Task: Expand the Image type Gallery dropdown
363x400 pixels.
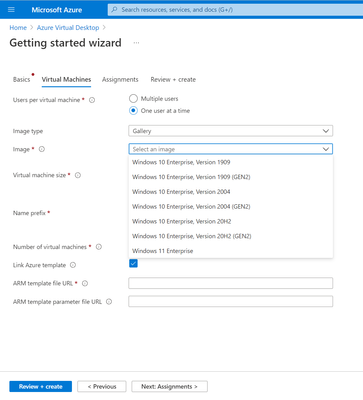Action: pos(231,131)
